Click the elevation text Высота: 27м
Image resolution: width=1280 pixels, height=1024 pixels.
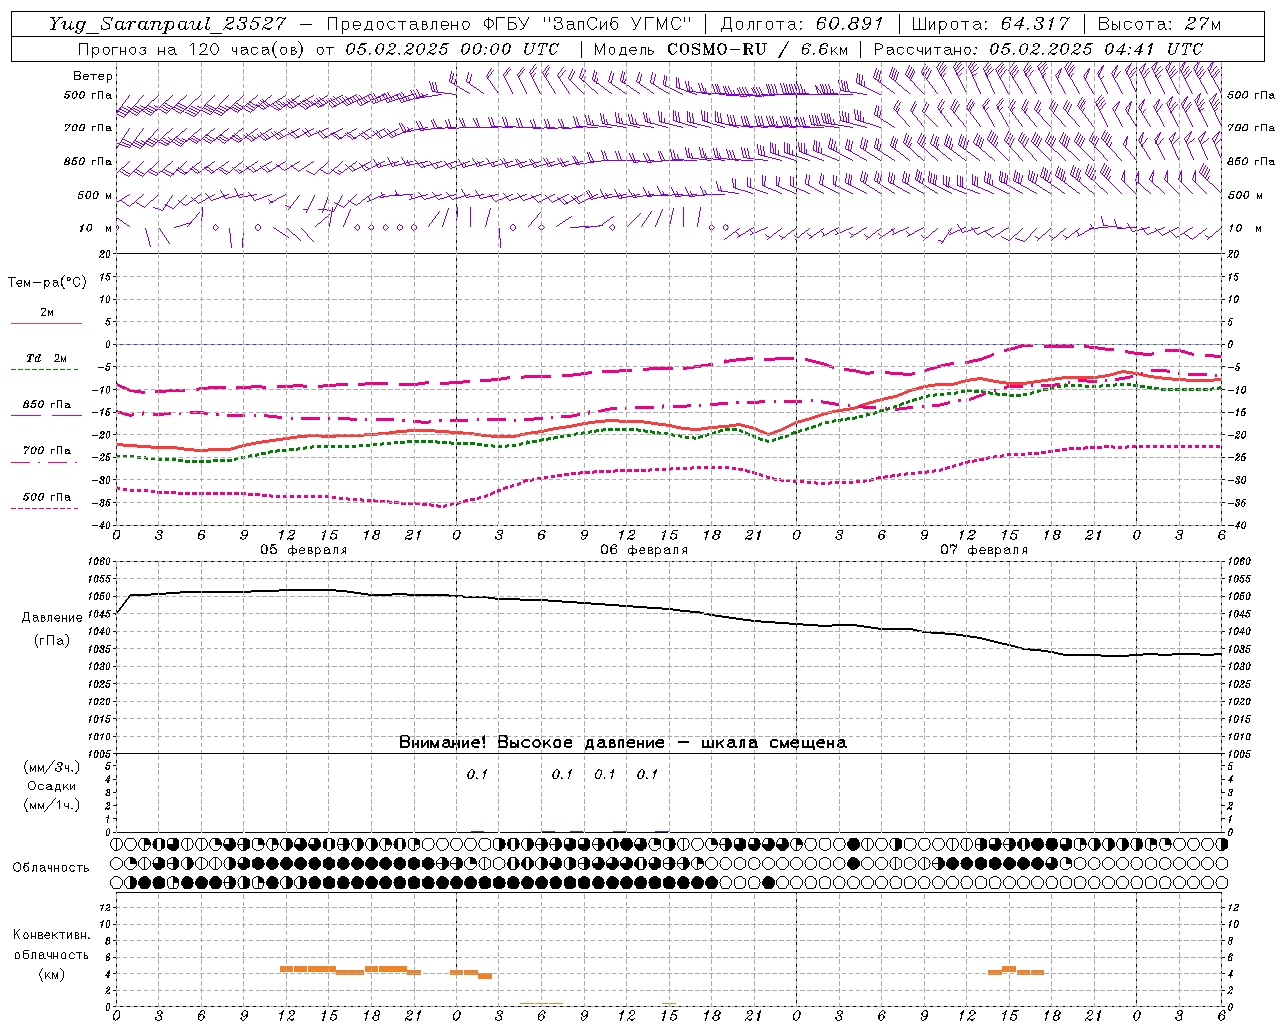(1159, 23)
